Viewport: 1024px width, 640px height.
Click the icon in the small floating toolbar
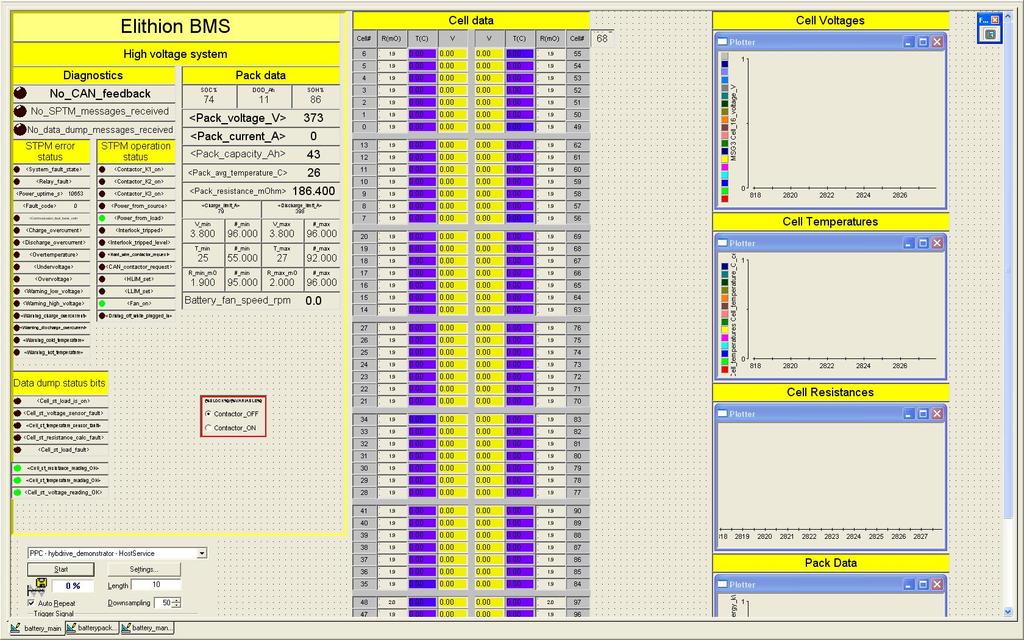point(991,34)
